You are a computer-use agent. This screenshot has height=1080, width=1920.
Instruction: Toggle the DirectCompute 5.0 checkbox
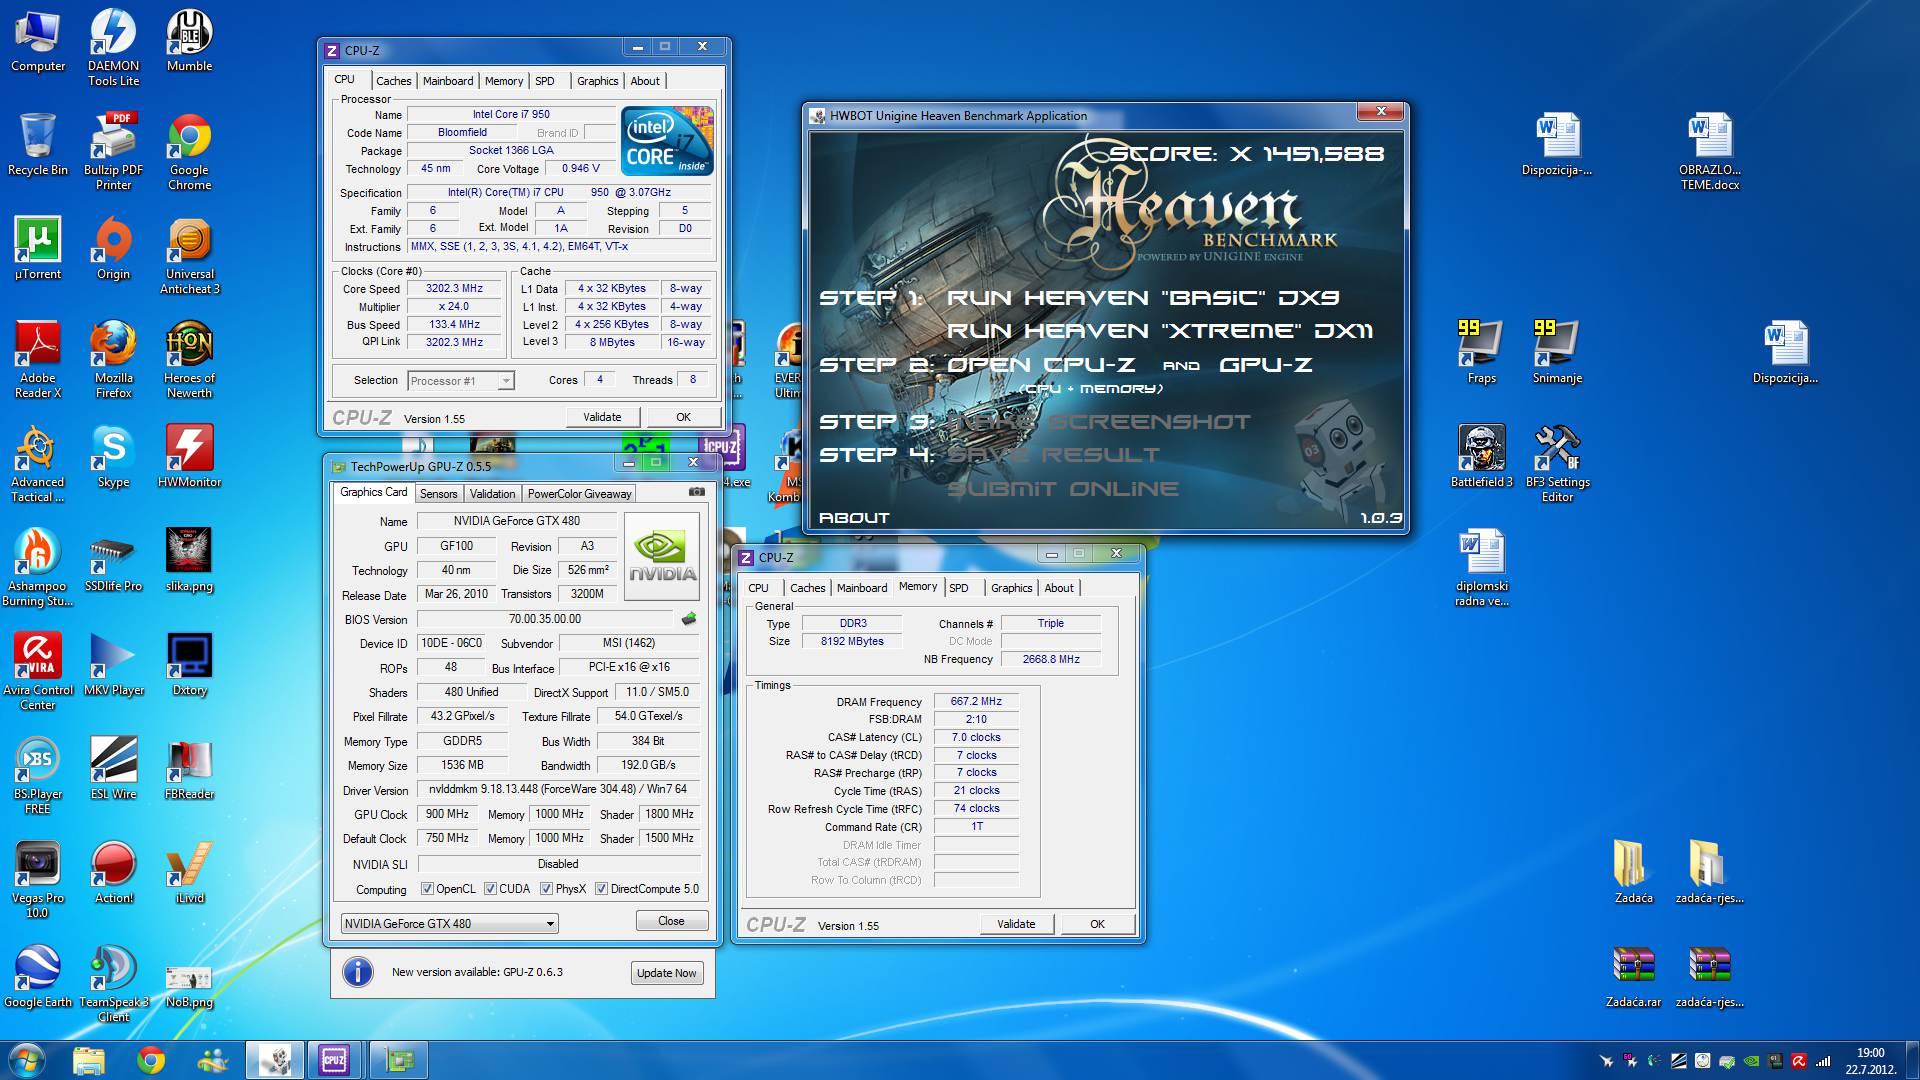601,888
